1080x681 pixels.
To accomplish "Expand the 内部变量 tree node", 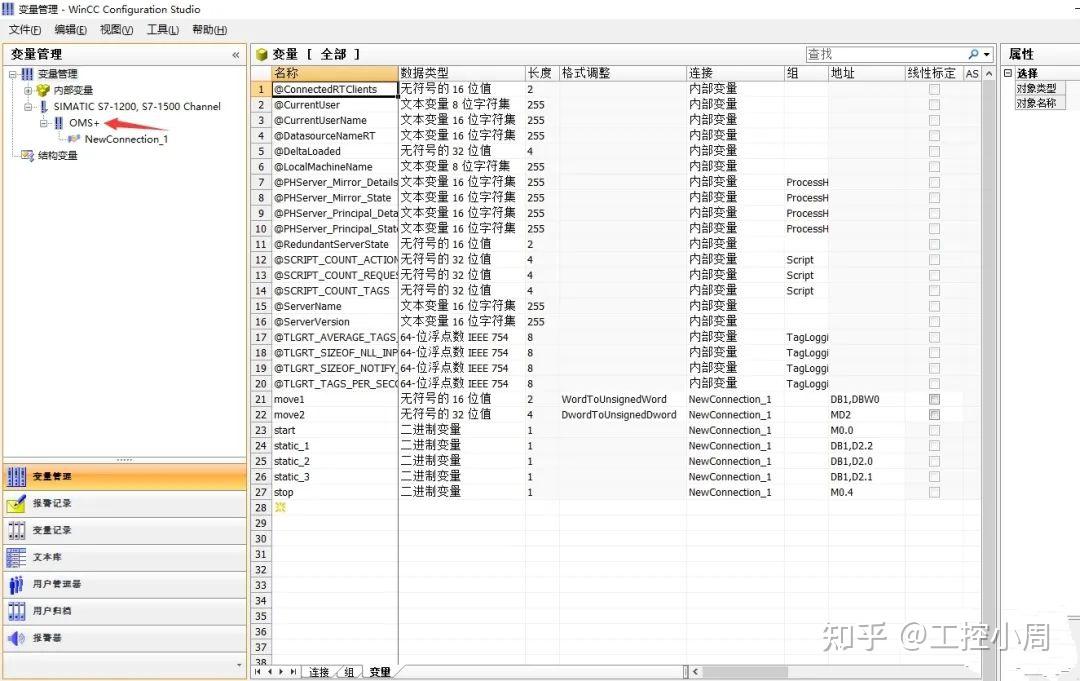I will pyautogui.click(x=27, y=89).
